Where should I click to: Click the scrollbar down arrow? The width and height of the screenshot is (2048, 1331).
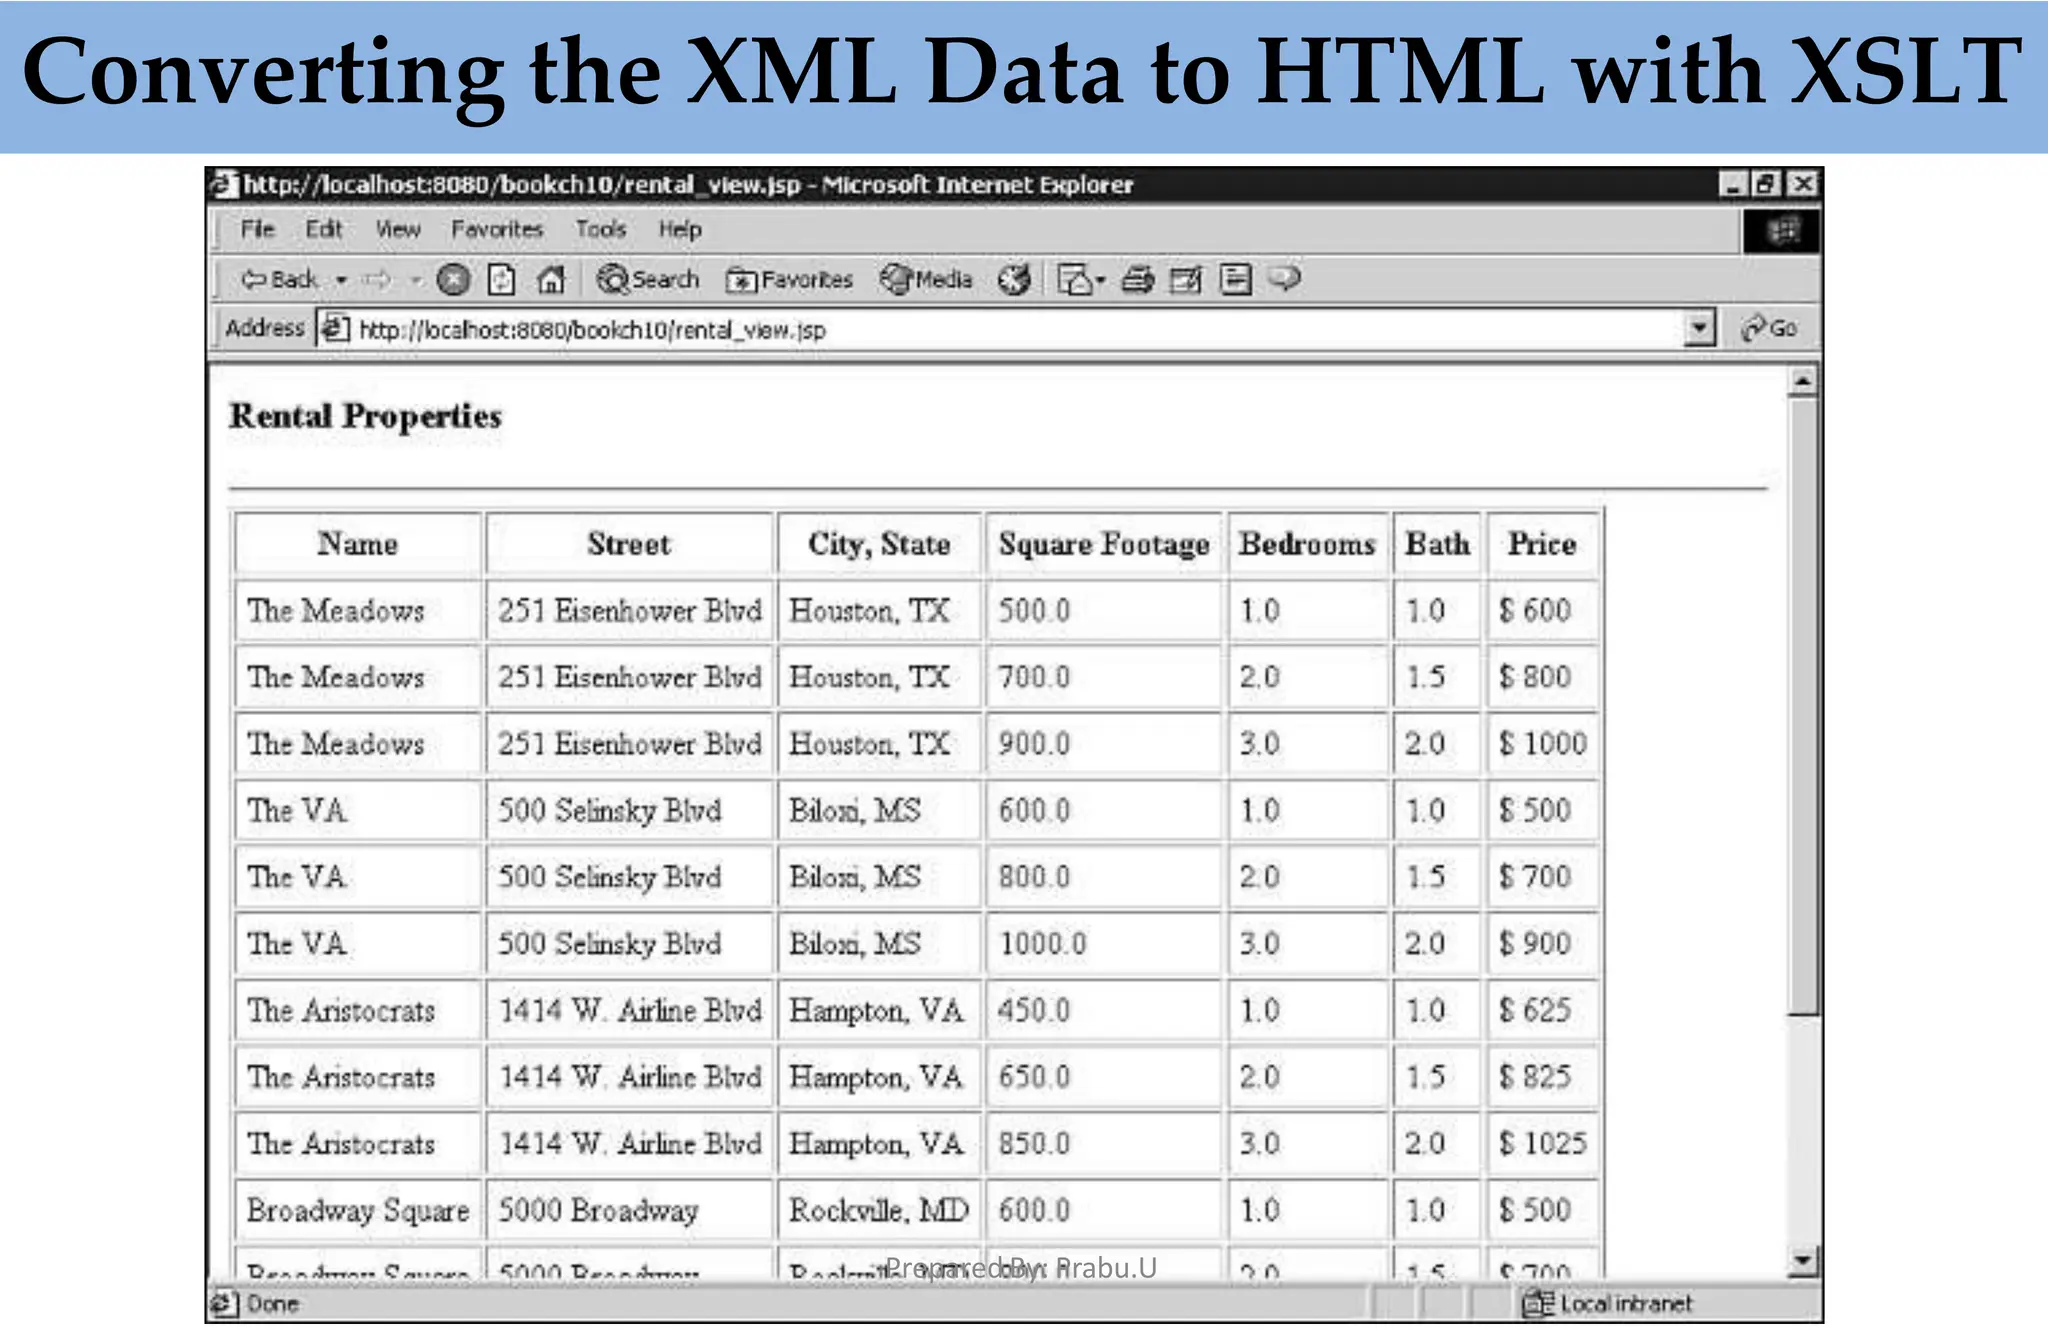[x=1802, y=1262]
